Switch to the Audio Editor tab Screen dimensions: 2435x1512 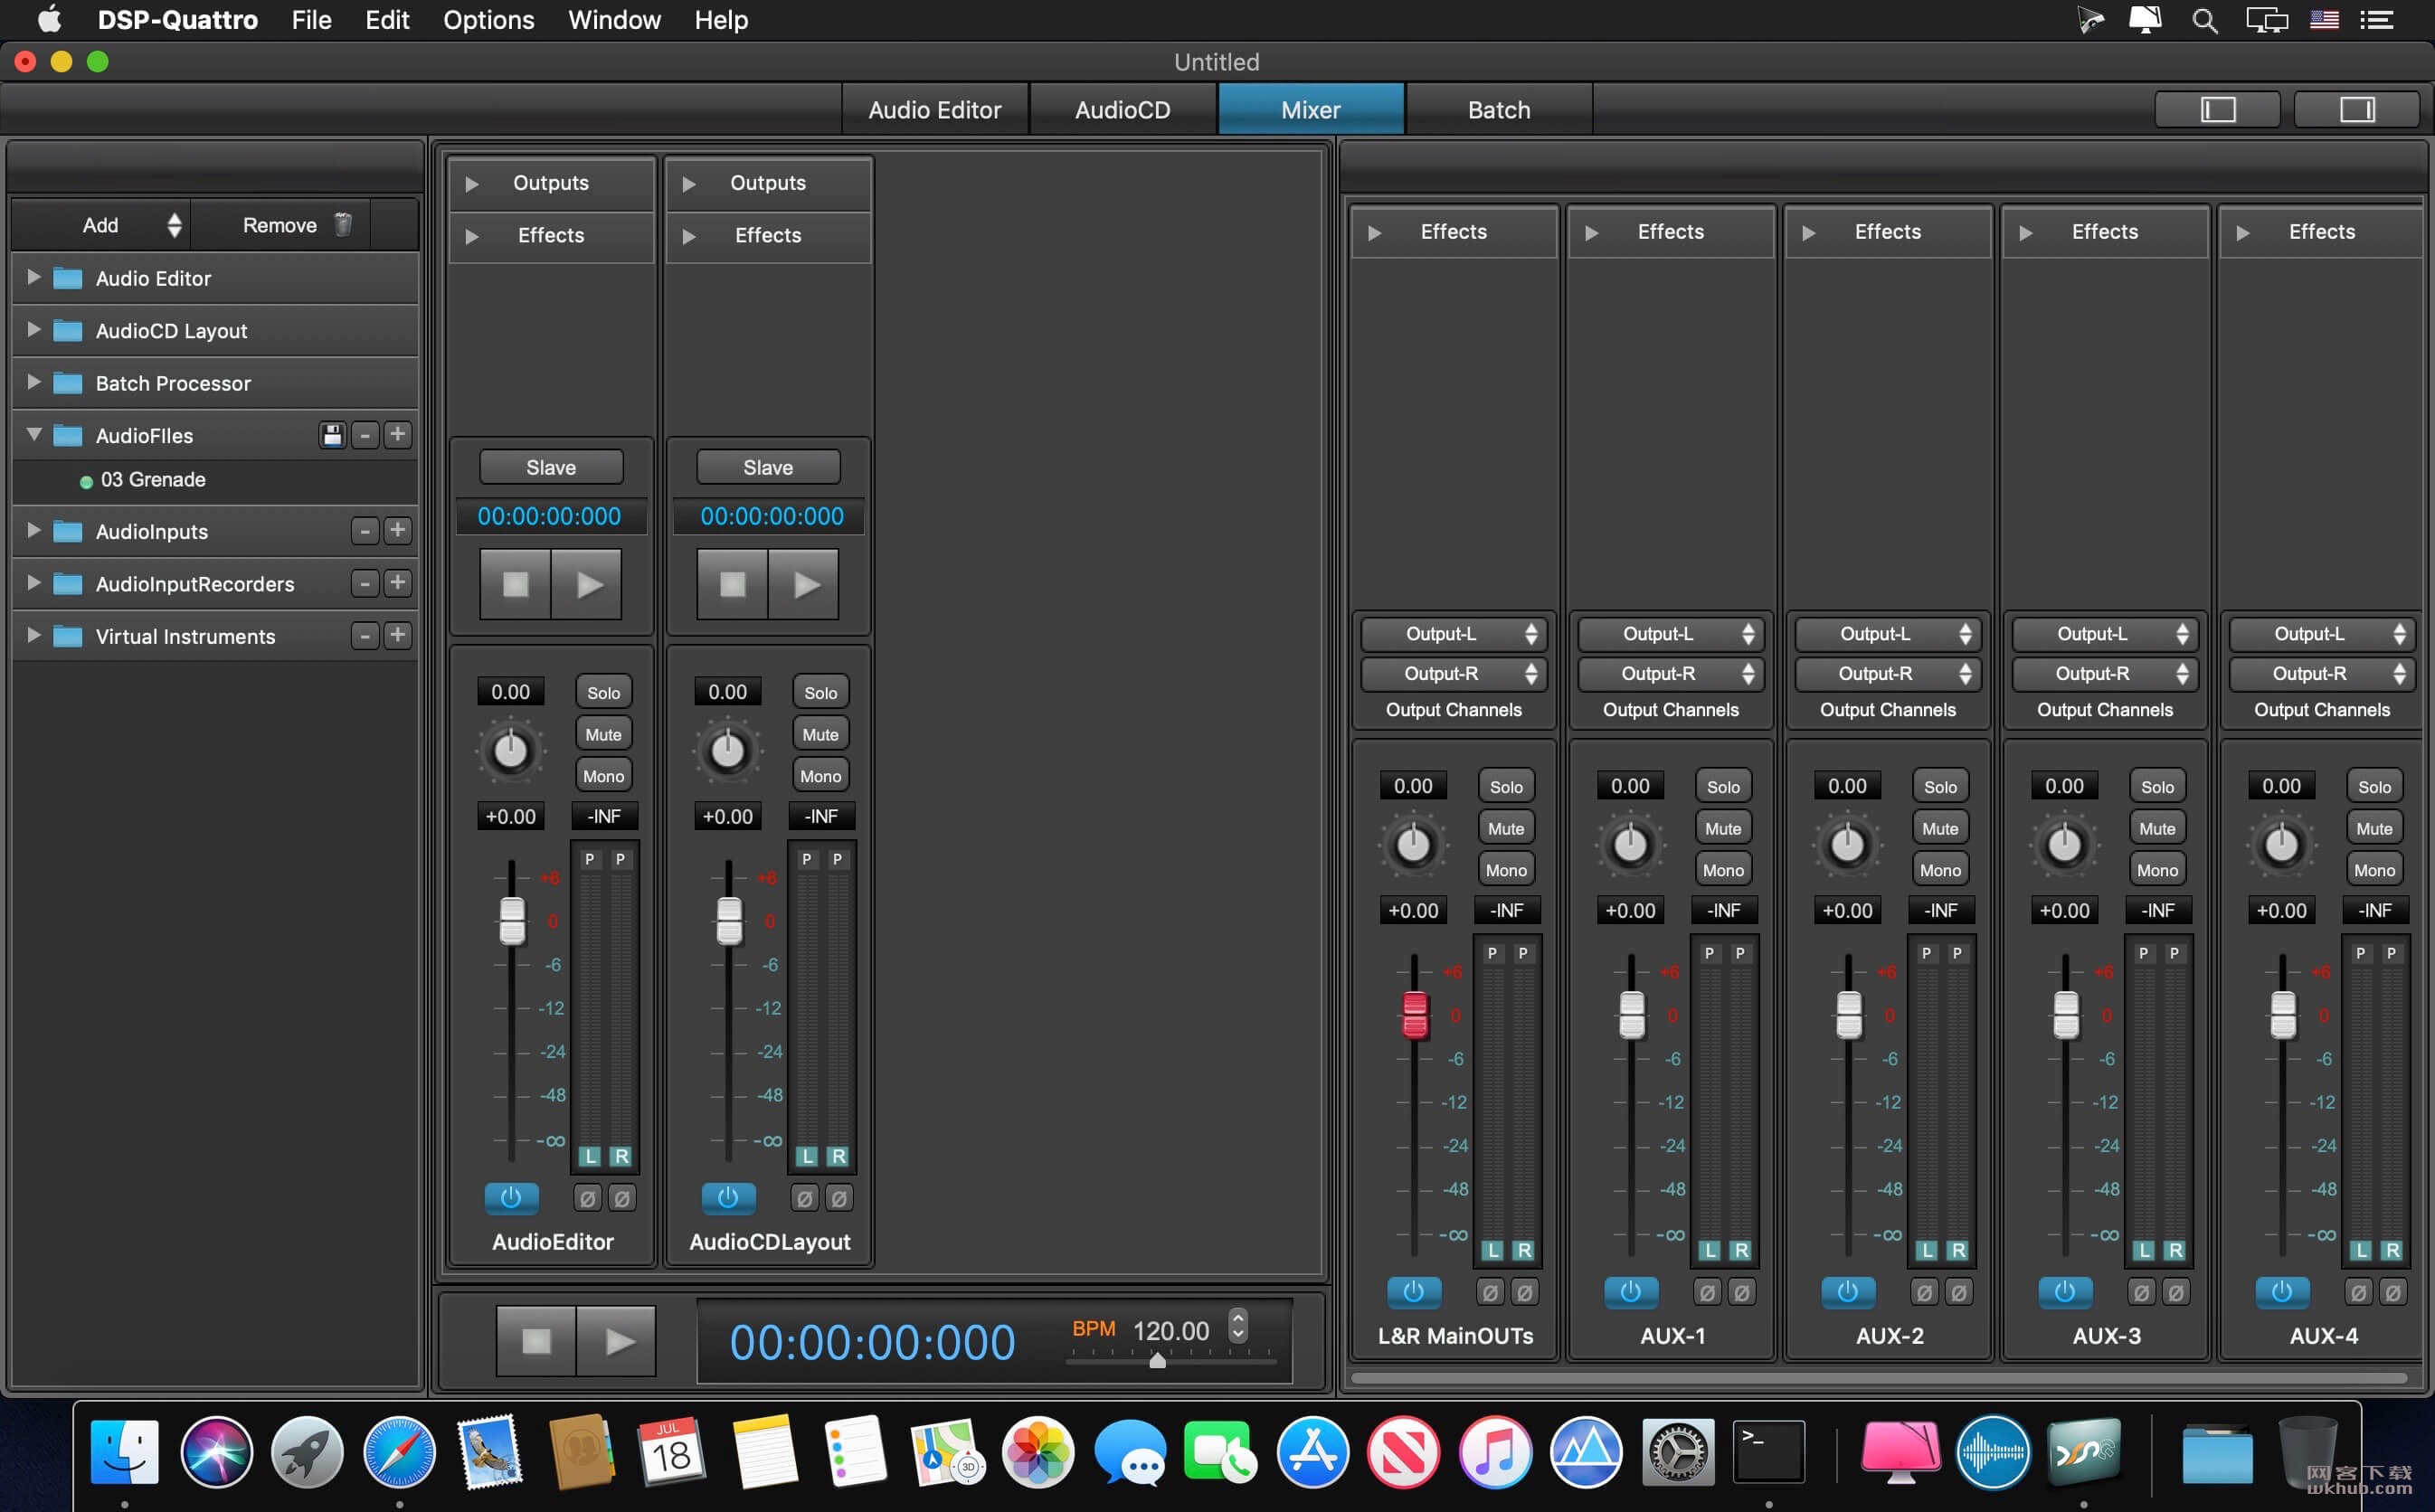click(x=934, y=109)
